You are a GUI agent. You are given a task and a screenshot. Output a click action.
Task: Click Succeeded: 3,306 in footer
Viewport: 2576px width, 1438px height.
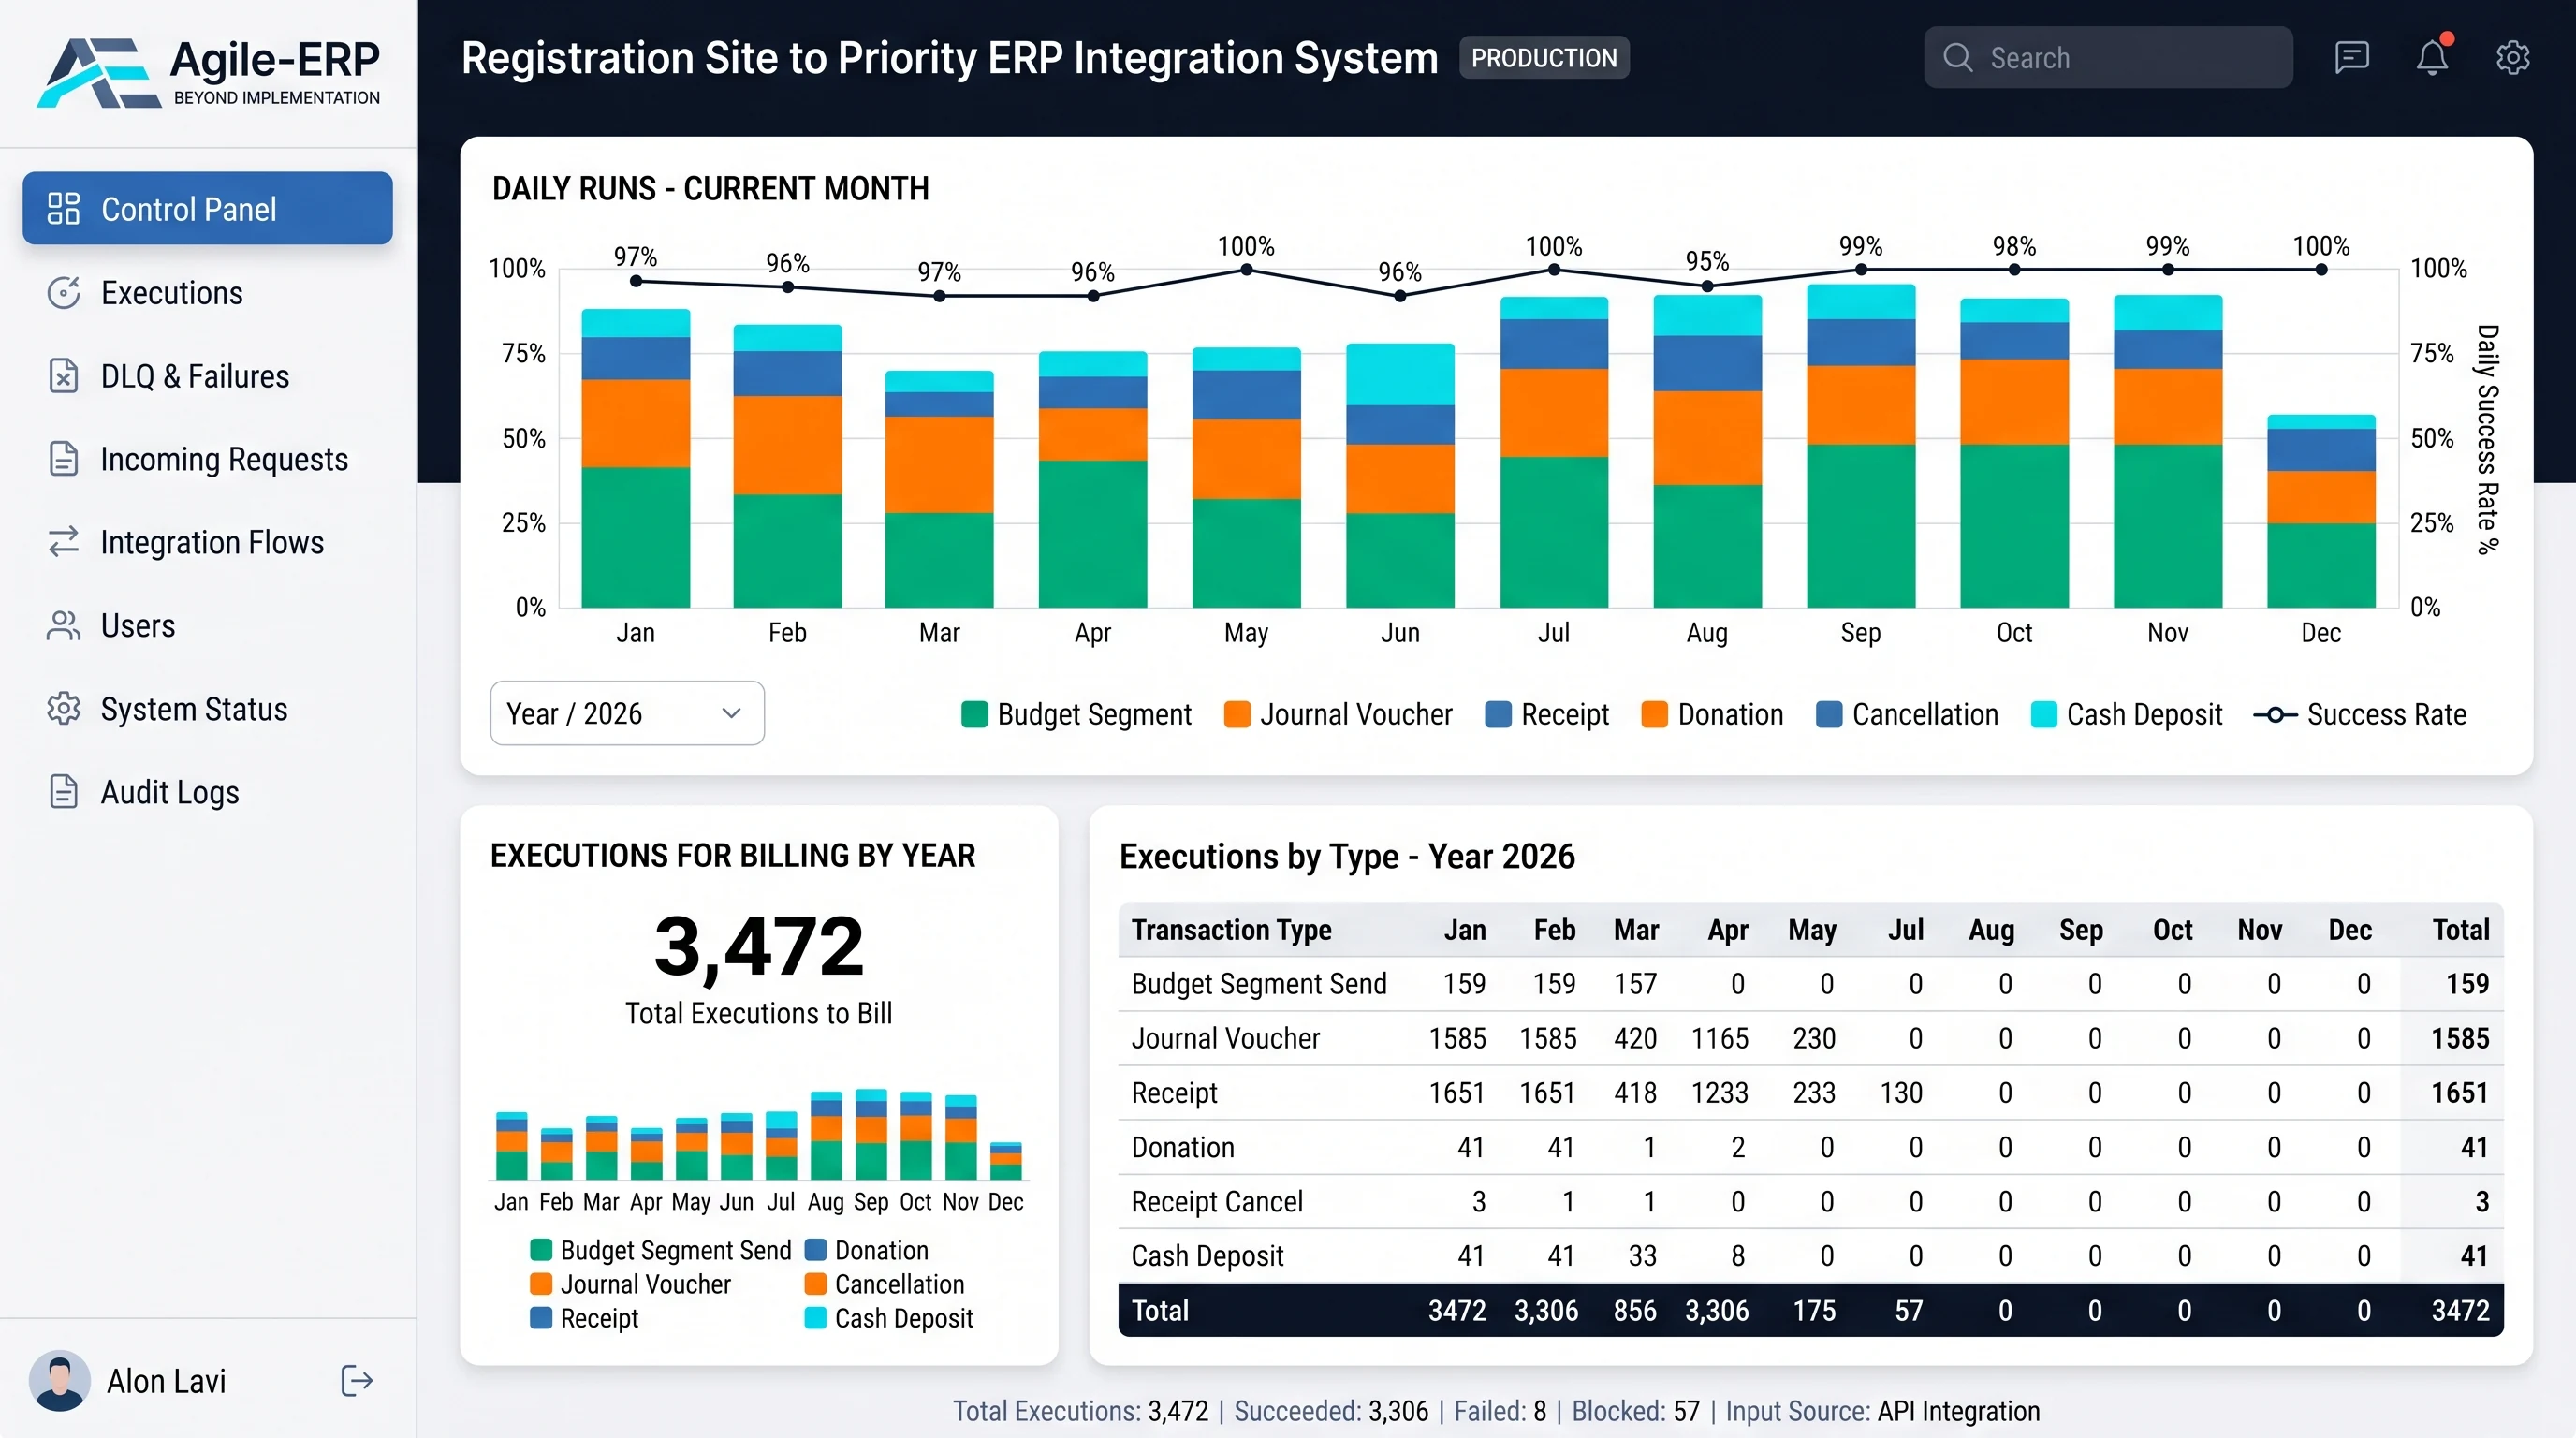1331,1411
